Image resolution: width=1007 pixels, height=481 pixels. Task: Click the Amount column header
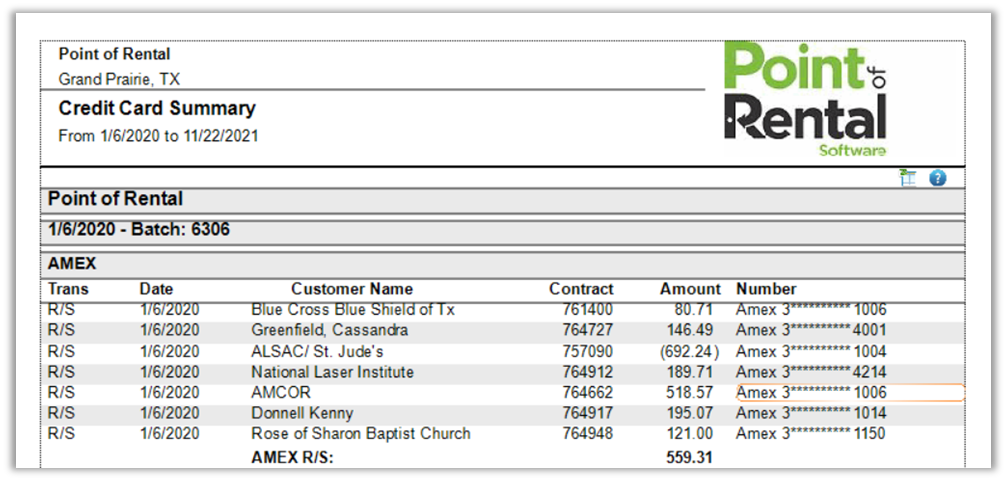pyautogui.click(x=690, y=289)
